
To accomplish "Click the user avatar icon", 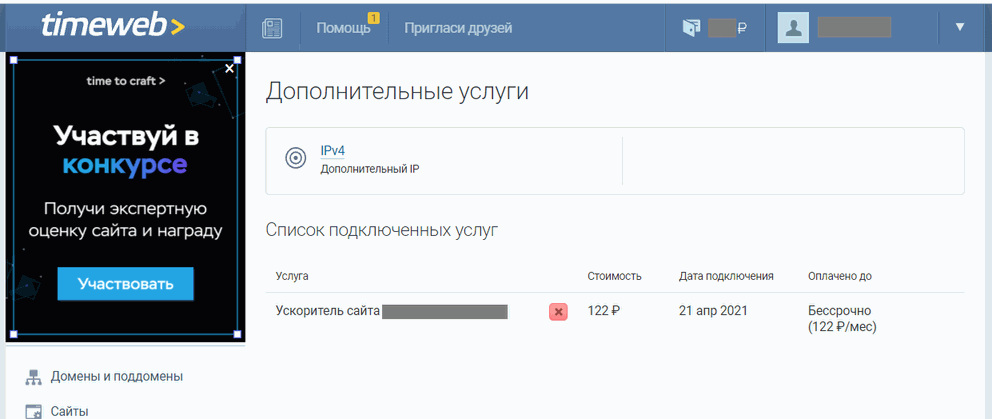I will 794,28.
